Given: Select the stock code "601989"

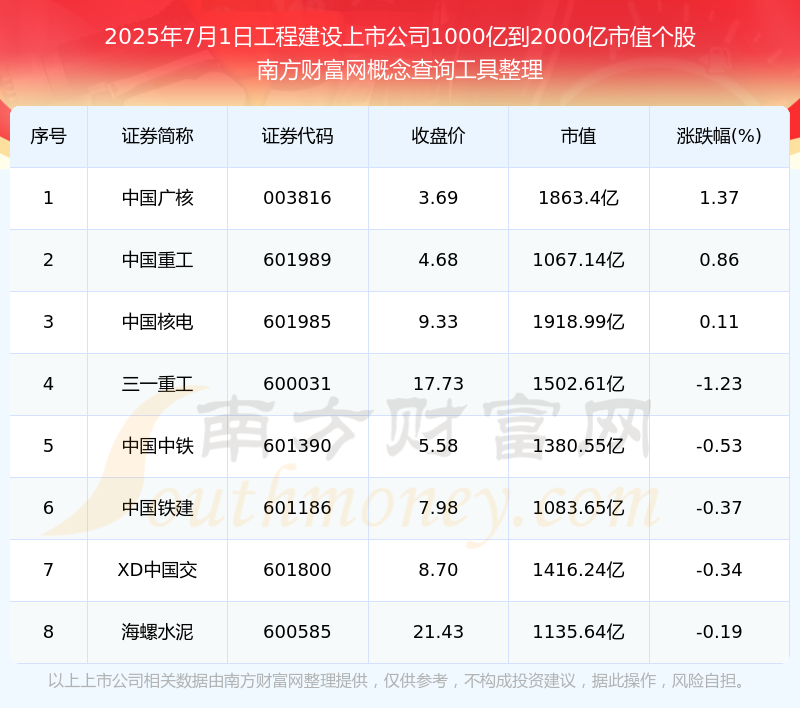Looking at the screenshot, I should pos(297,260).
